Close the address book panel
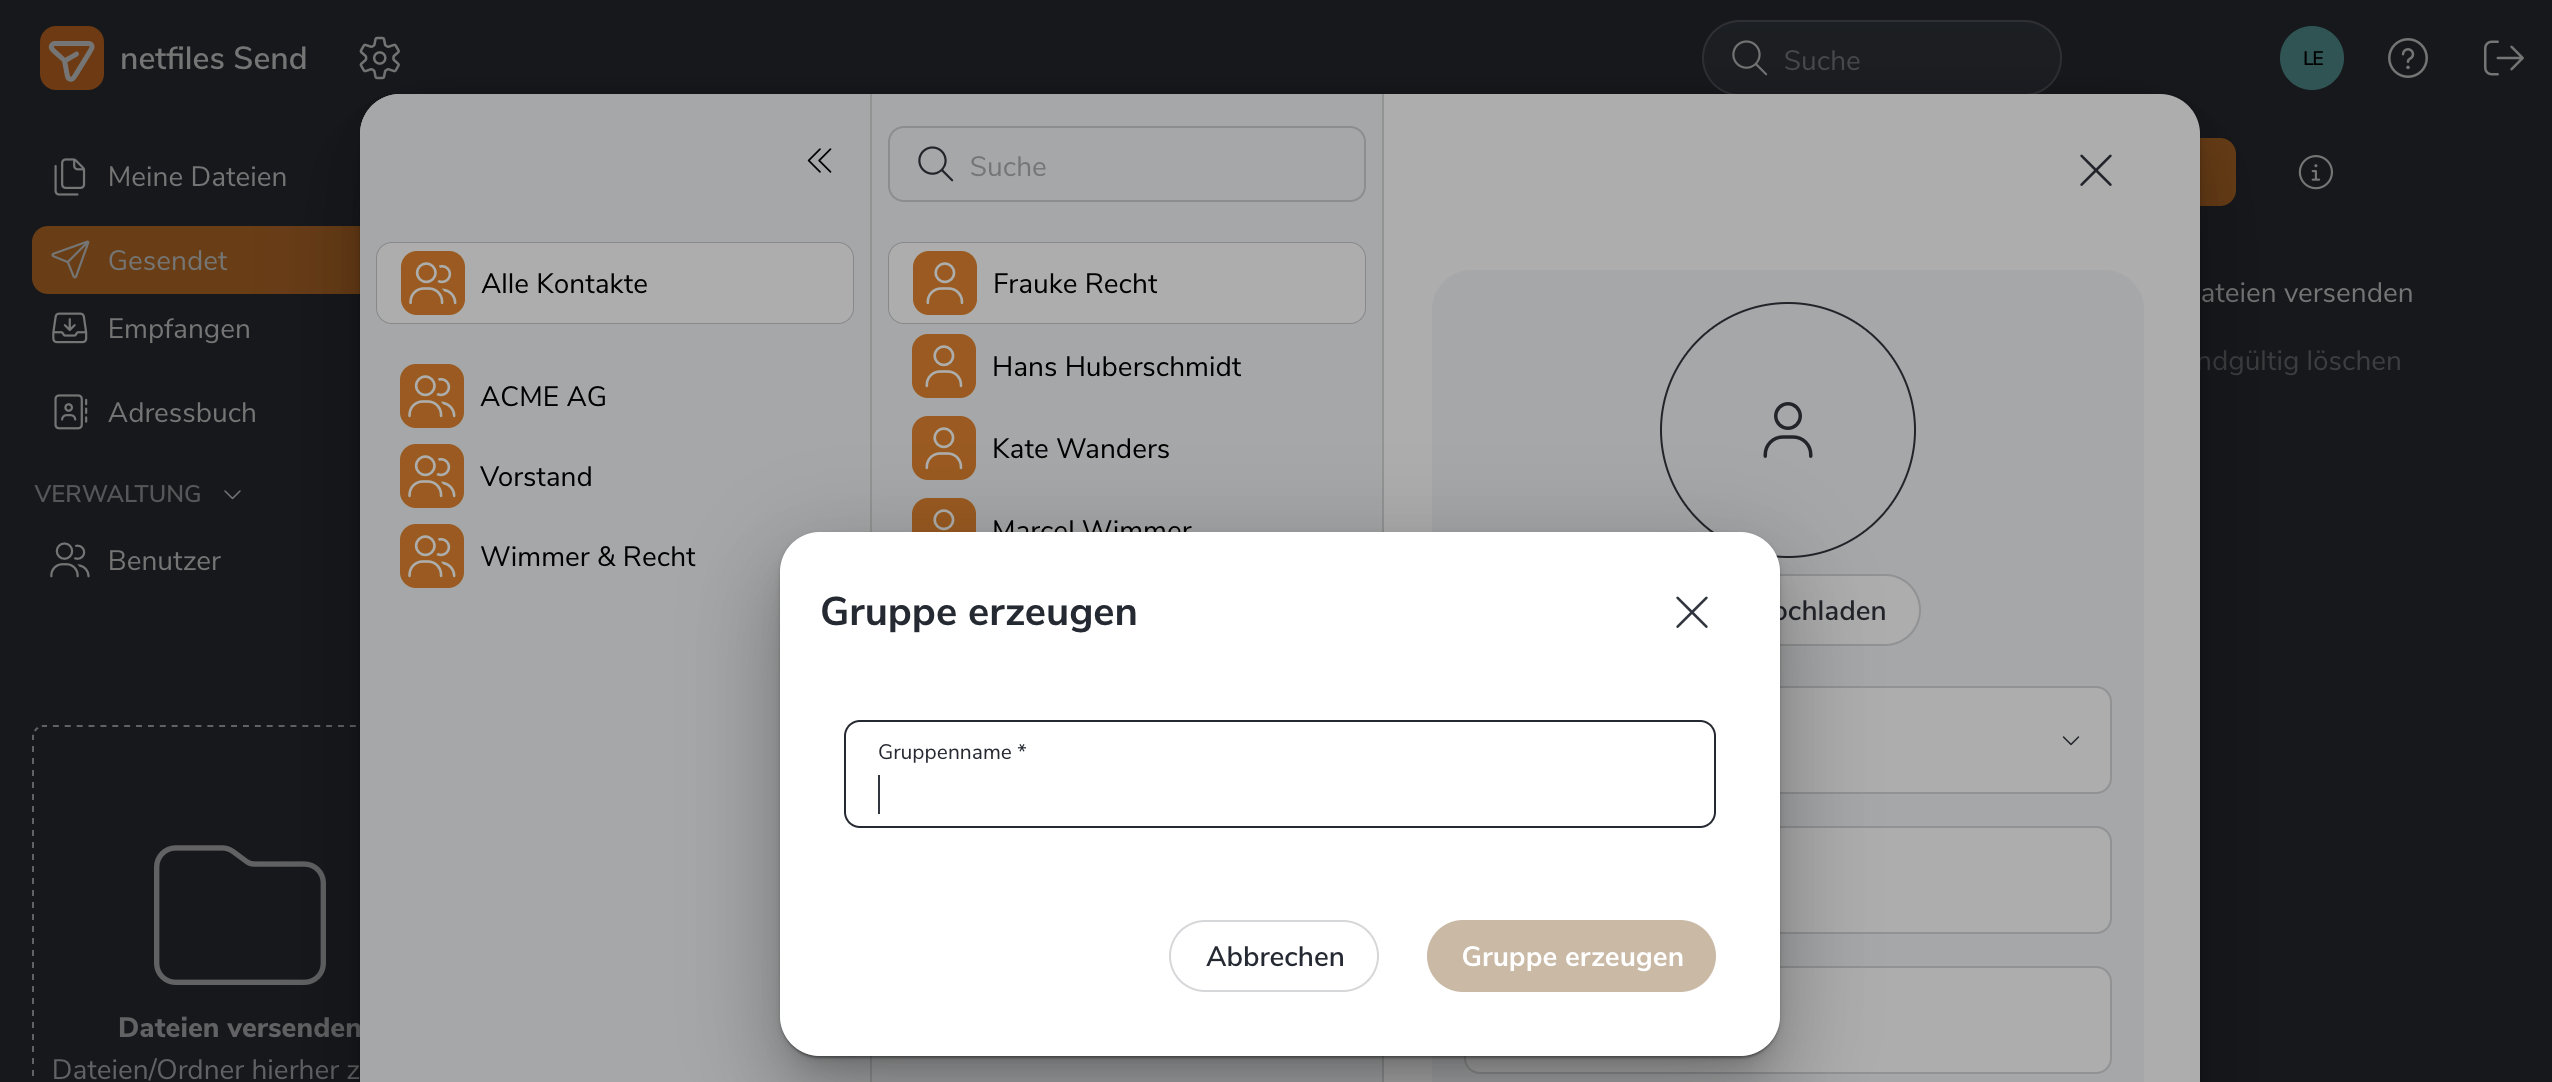Image resolution: width=2552 pixels, height=1082 pixels. pos(2095,170)
